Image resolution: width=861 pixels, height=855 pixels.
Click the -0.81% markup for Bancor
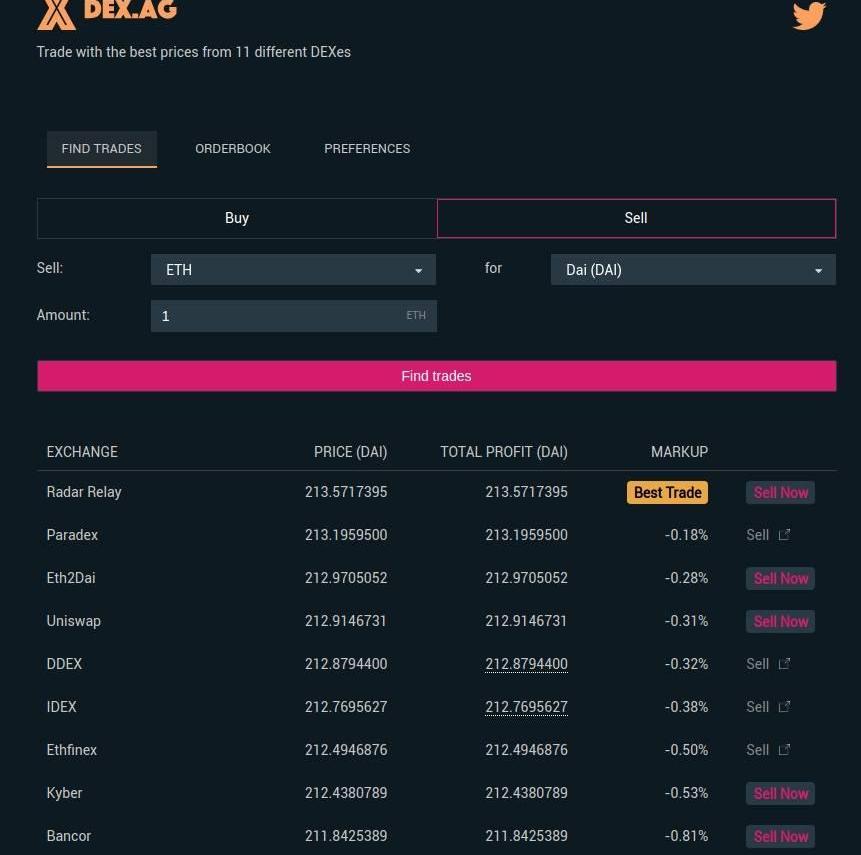tap(686, 836)
